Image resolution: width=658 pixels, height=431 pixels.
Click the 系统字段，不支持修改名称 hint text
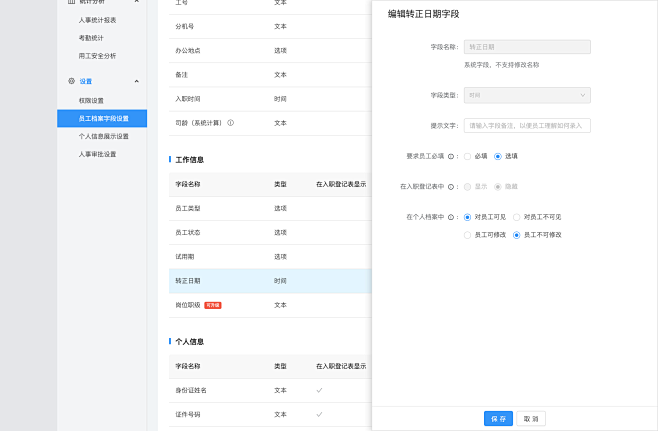point(501,65)
